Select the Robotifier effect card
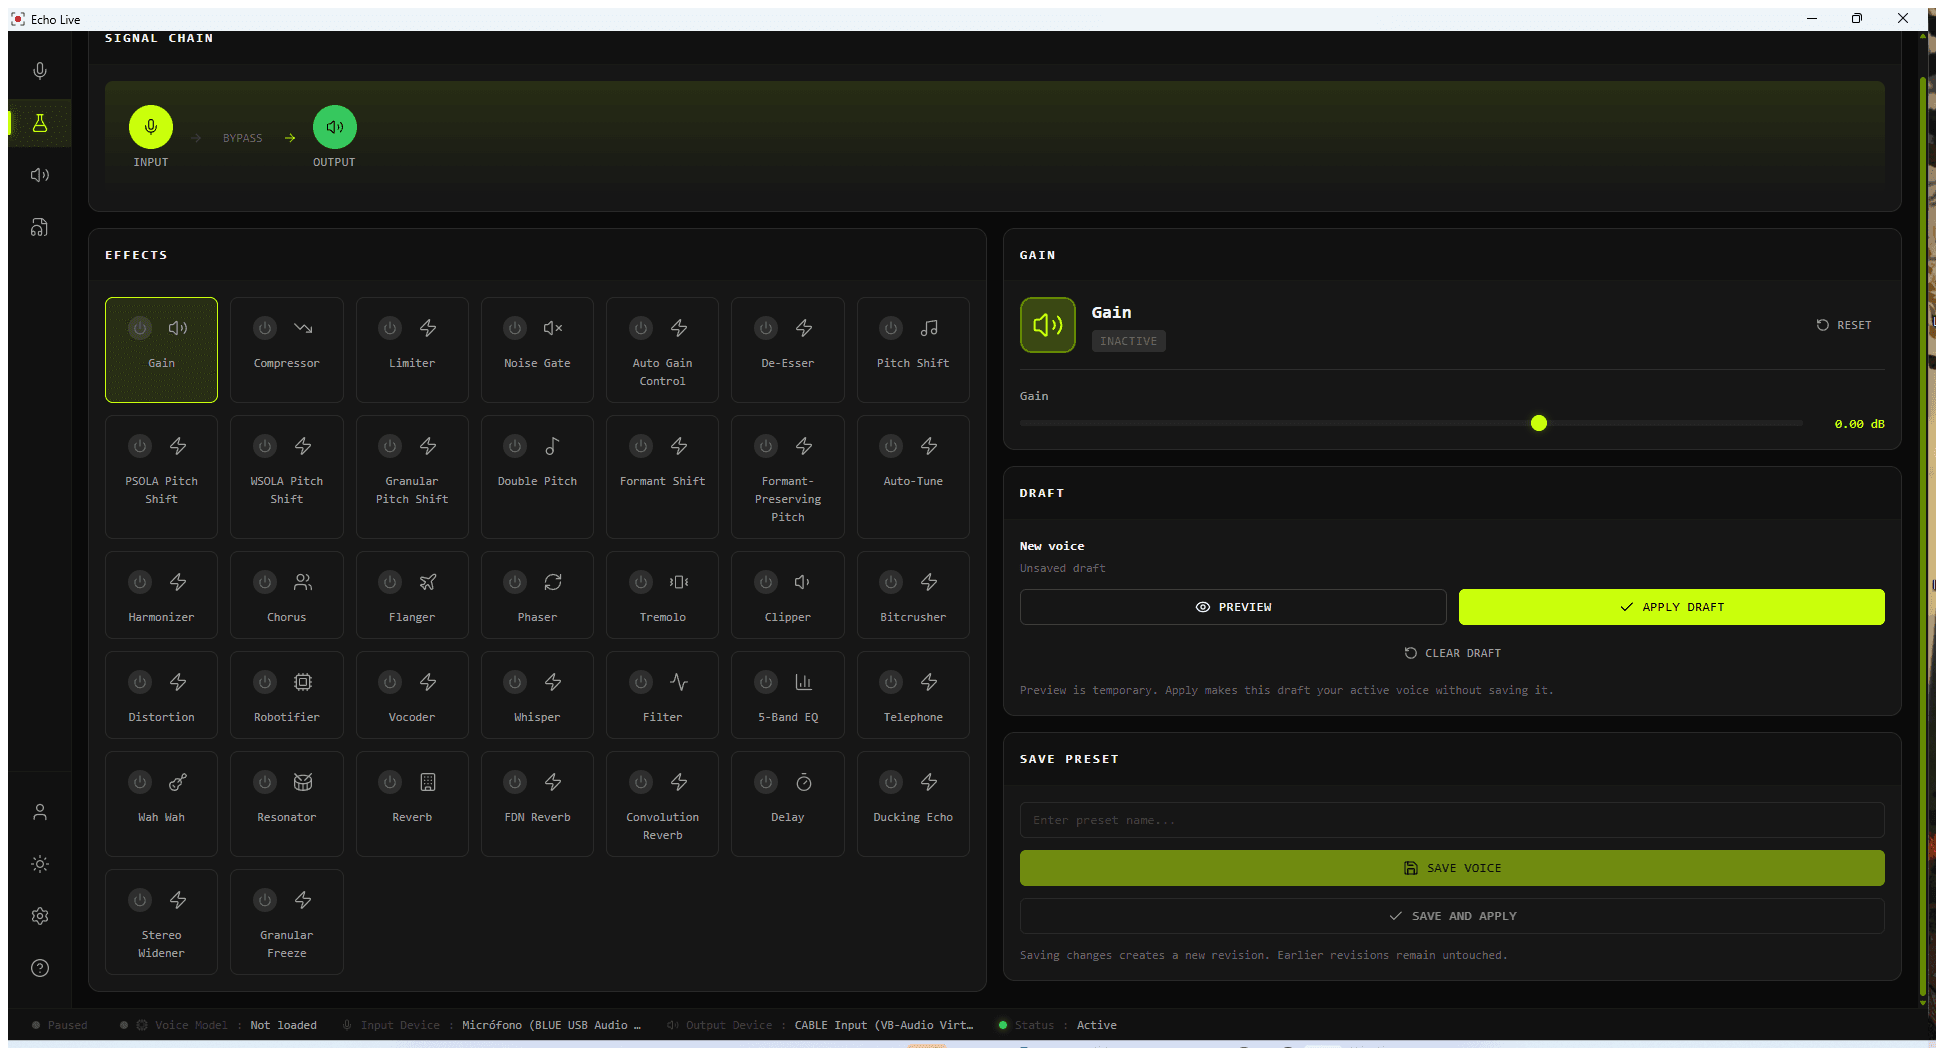 [x=287, y=695]
